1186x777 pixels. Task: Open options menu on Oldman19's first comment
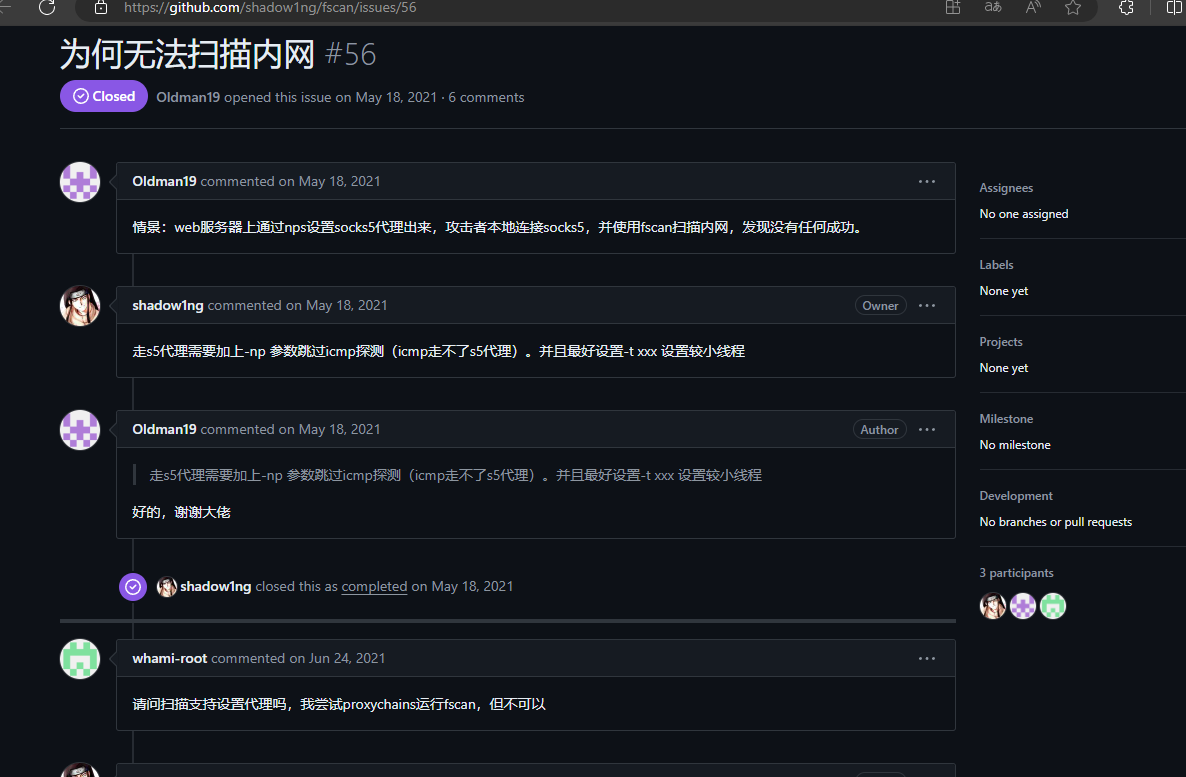(x=927, y=182)
